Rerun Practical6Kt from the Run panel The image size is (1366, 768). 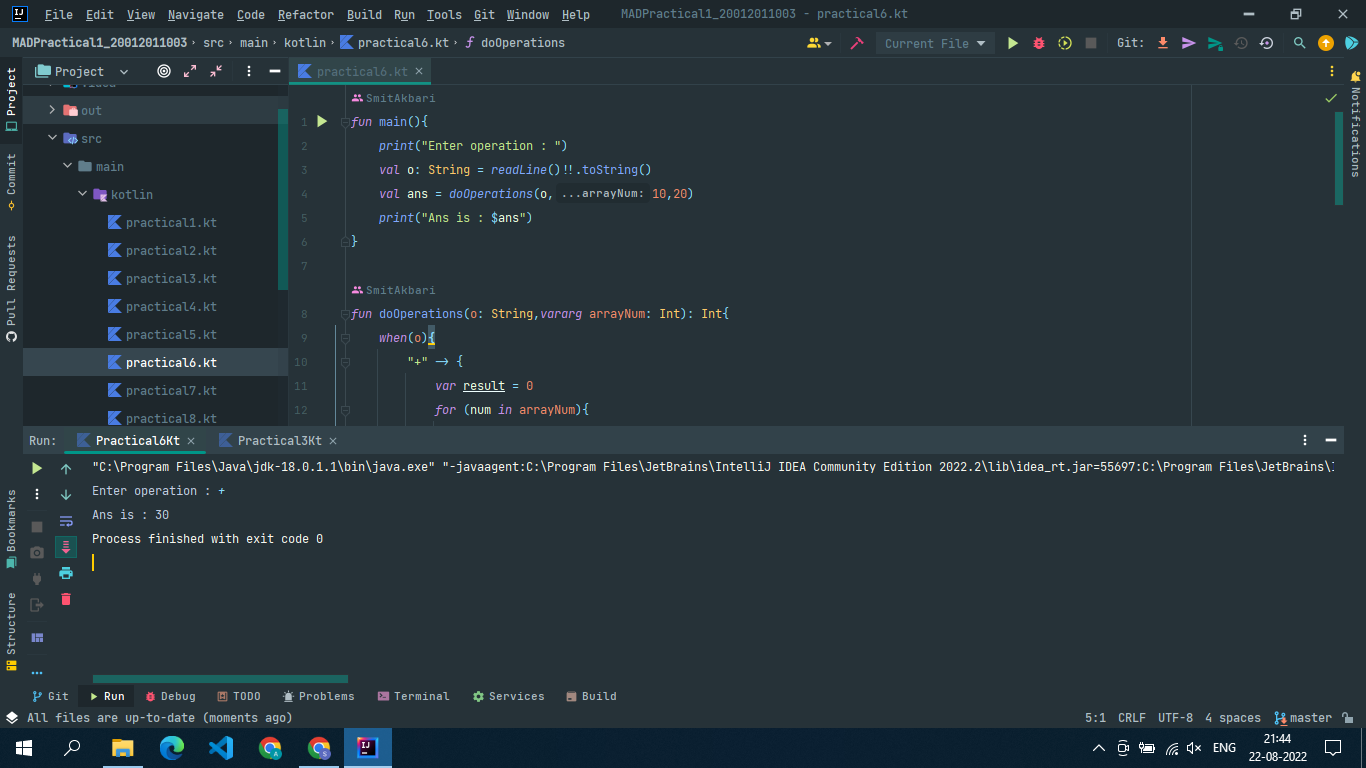click(37, 468)
